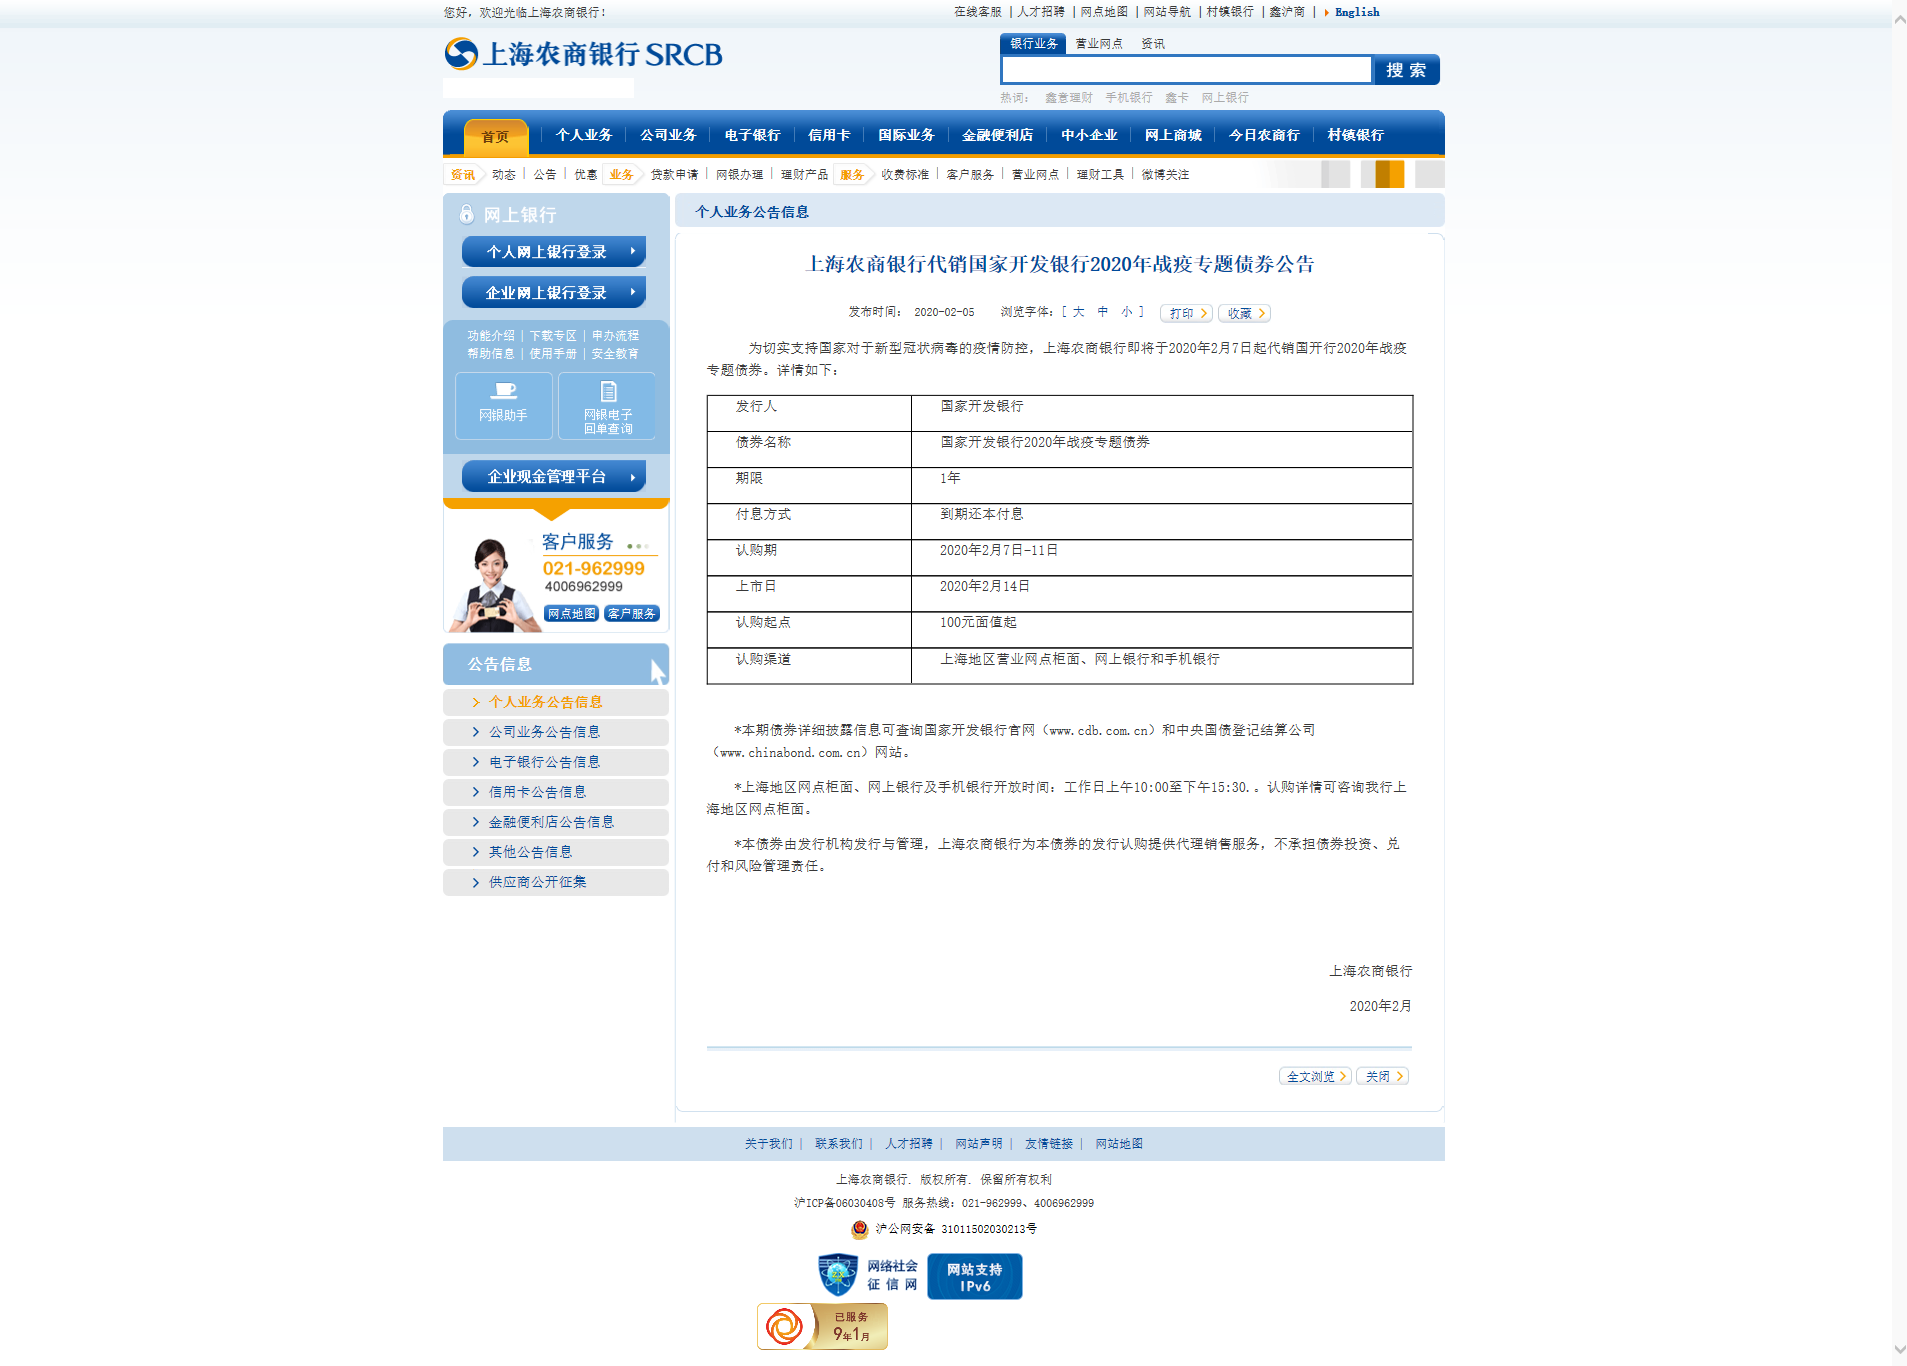
Task: Open 今日农商行 menu
Action: point(1264,135)
